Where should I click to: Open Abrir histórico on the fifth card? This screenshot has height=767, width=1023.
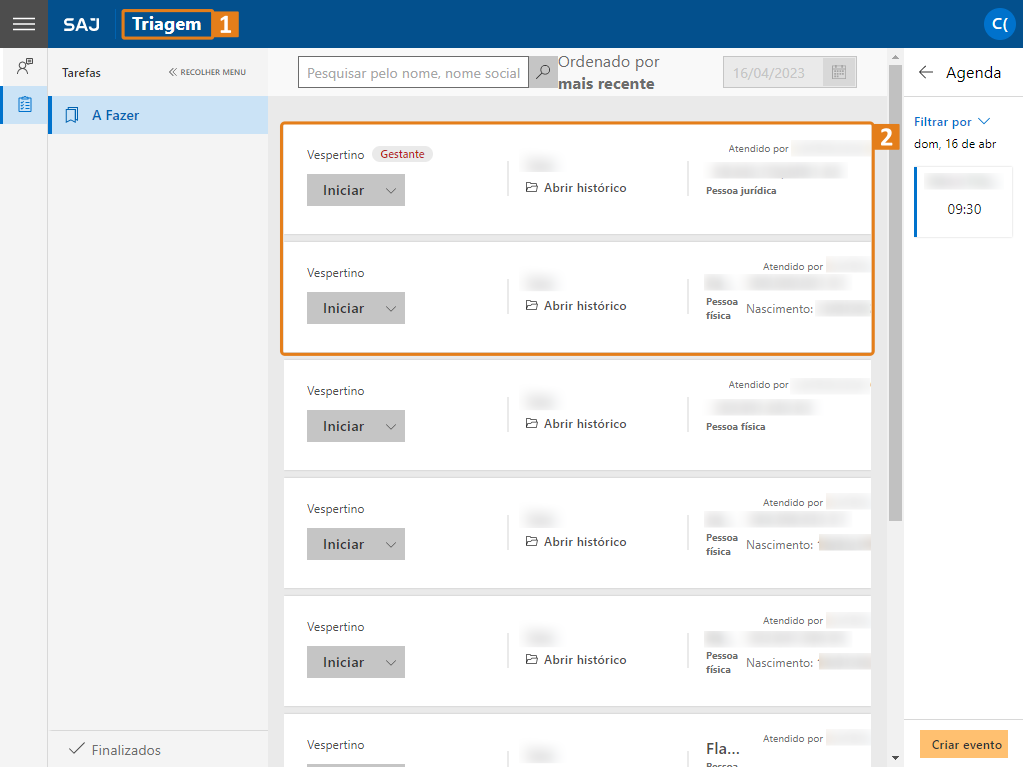[576, 660]
